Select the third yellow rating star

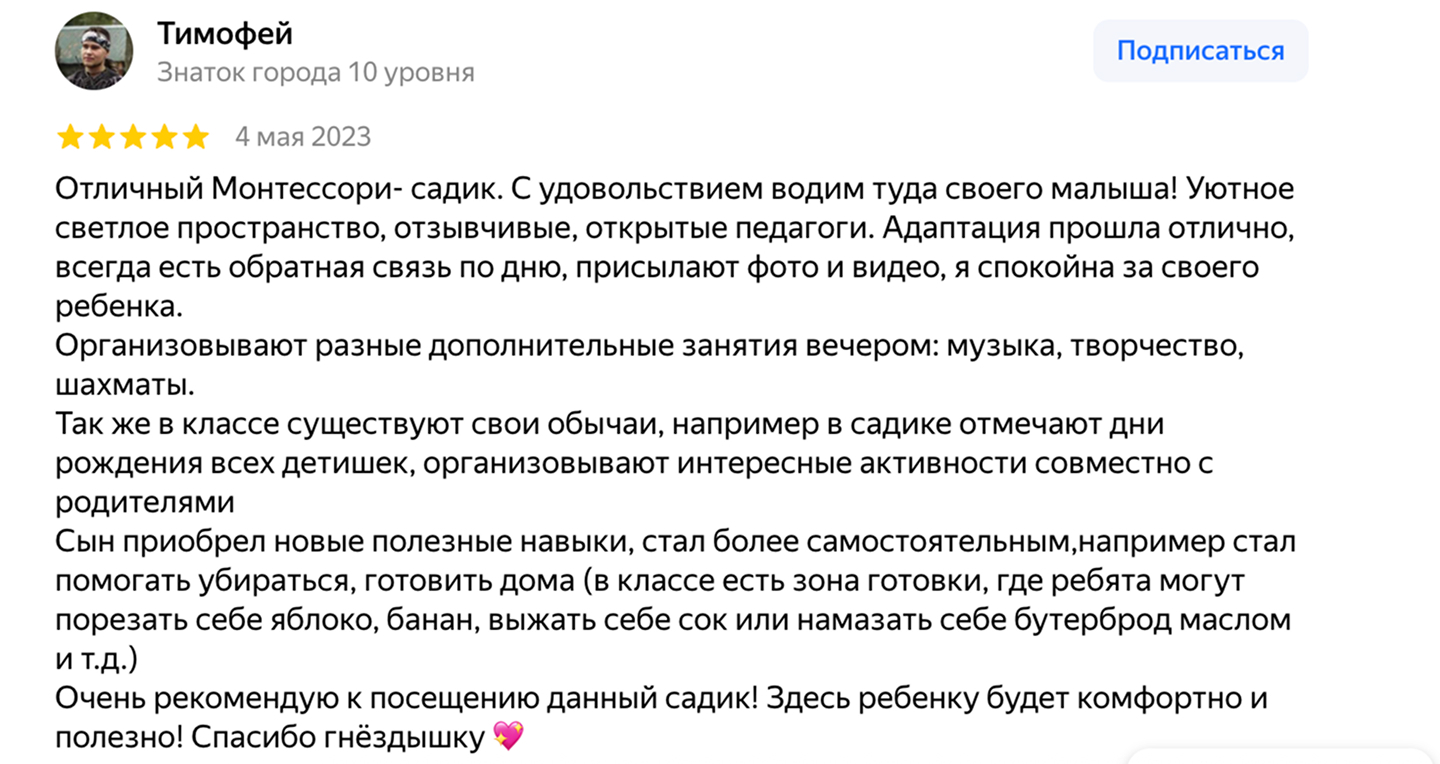pyautogui.click(x=133, y=136)
